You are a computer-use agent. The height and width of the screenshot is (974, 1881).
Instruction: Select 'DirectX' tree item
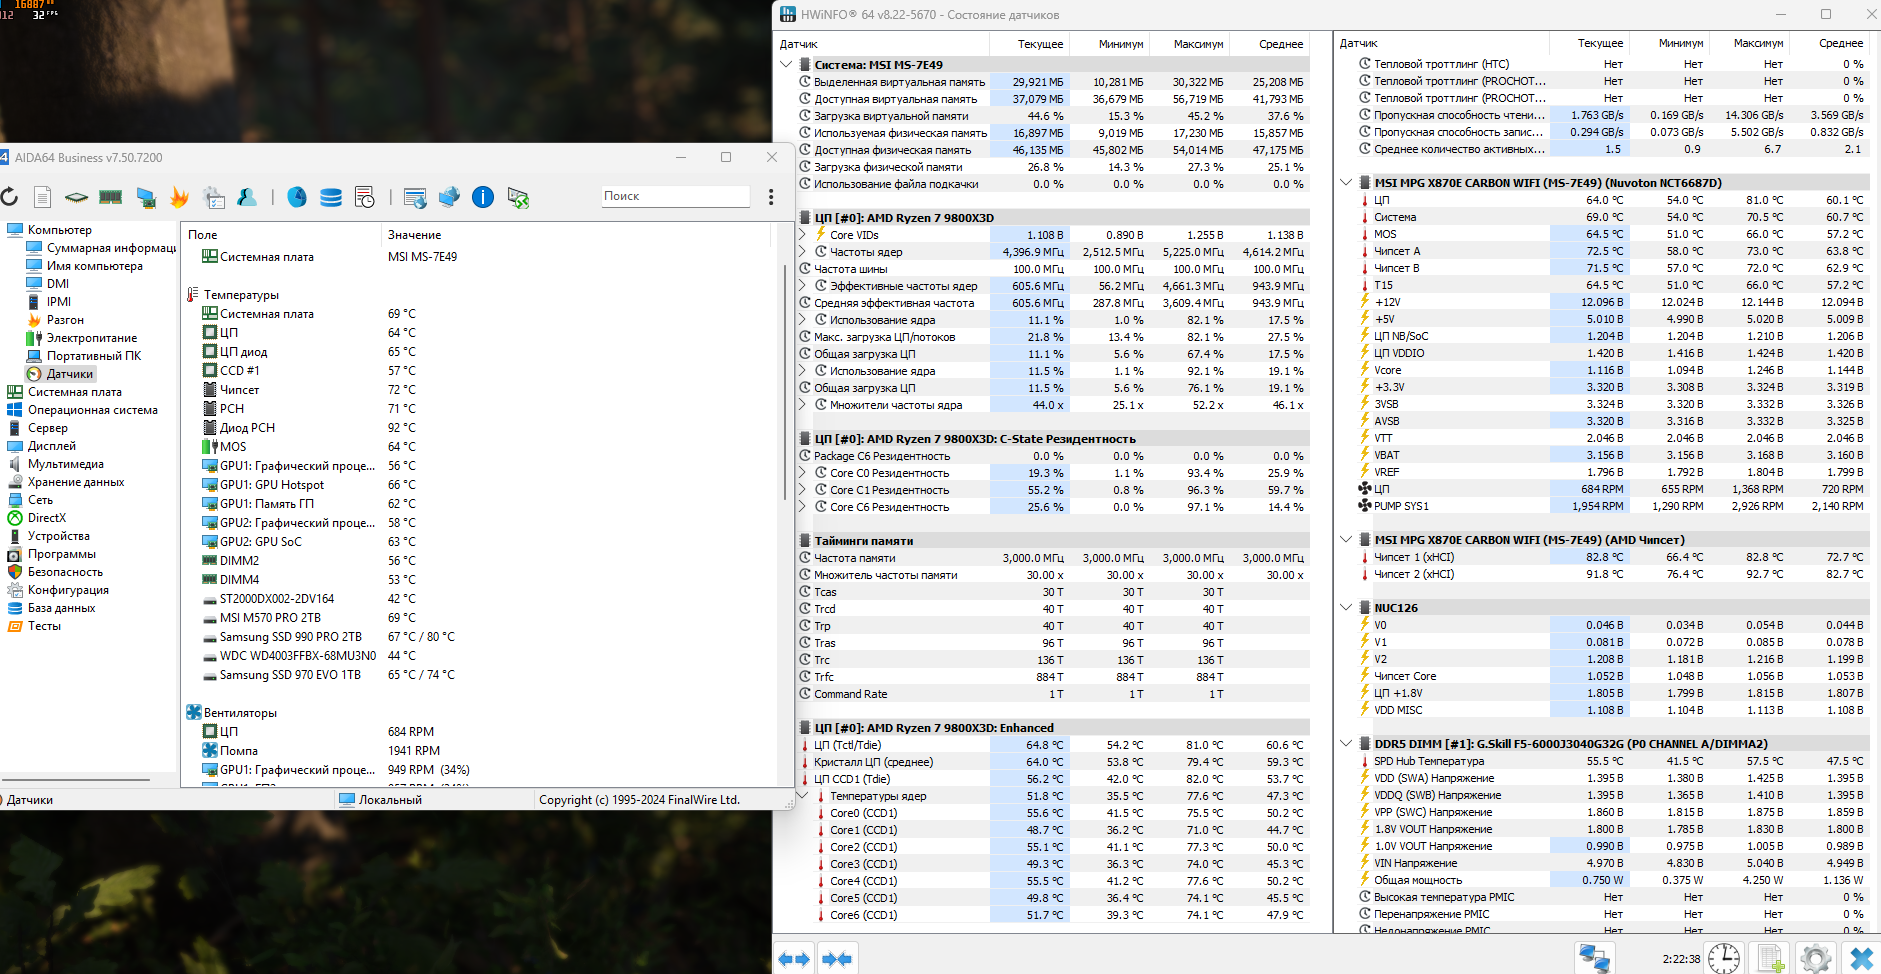pyautogui.click(x=47, y=518)
